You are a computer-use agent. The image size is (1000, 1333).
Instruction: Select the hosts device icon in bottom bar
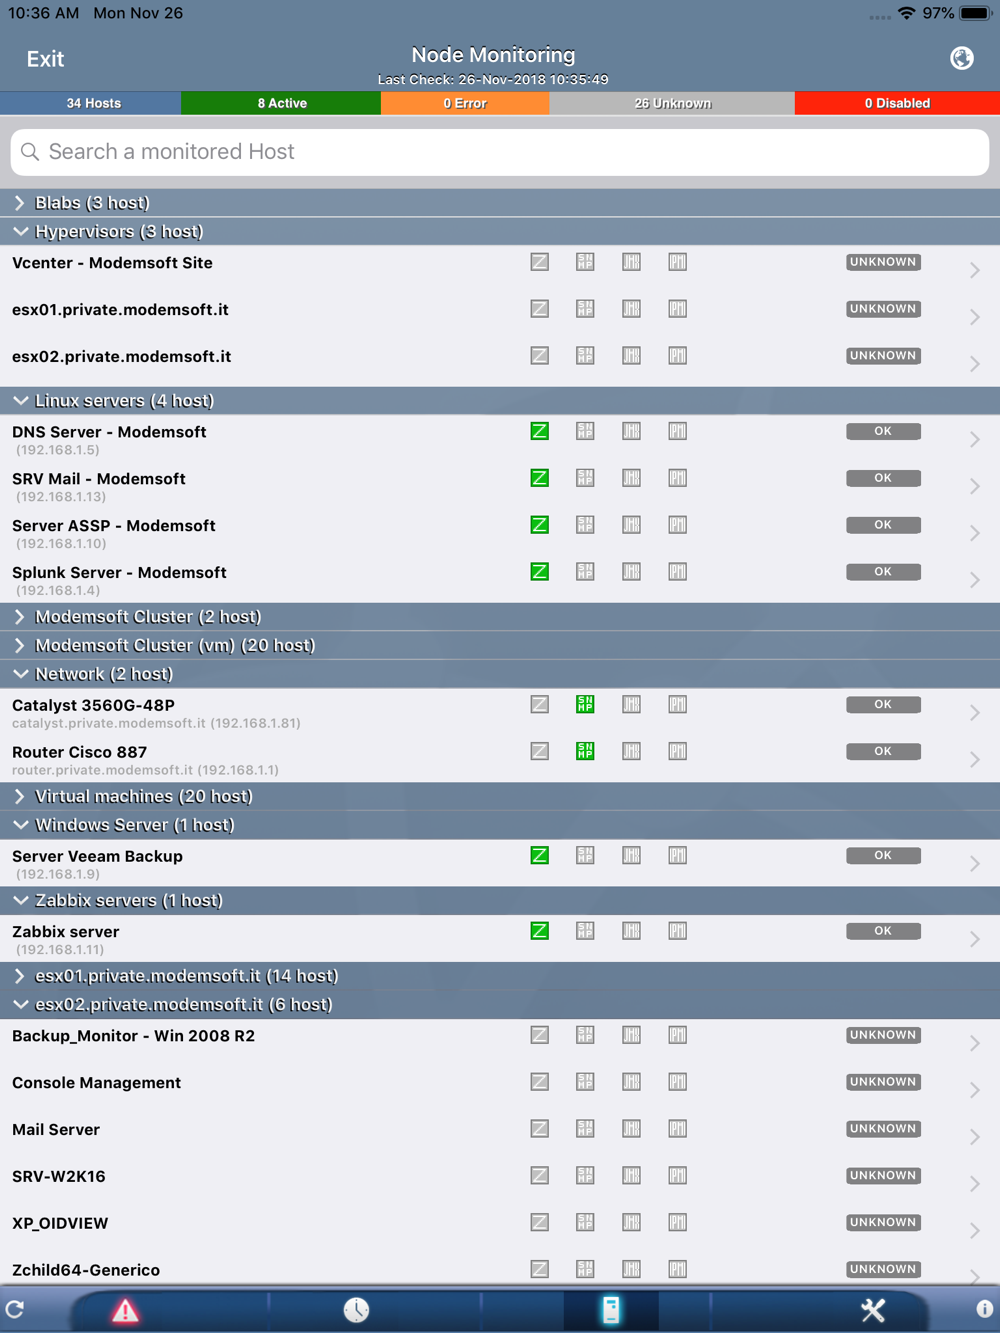click(x=611, y=1310)
